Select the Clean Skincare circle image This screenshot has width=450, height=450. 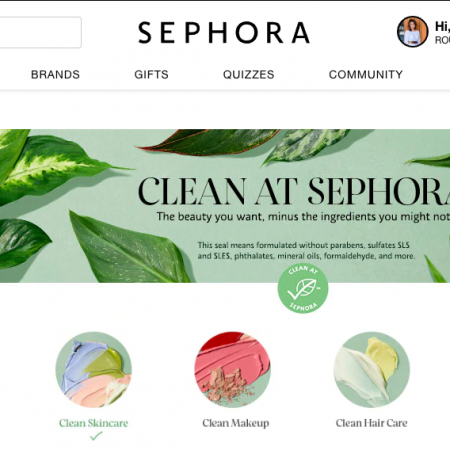pyautogui.click(x=94, y=369)
